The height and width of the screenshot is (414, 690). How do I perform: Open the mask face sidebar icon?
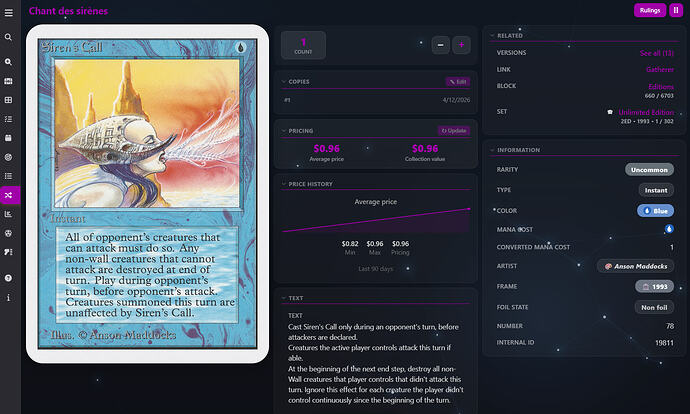click(8, 233)
